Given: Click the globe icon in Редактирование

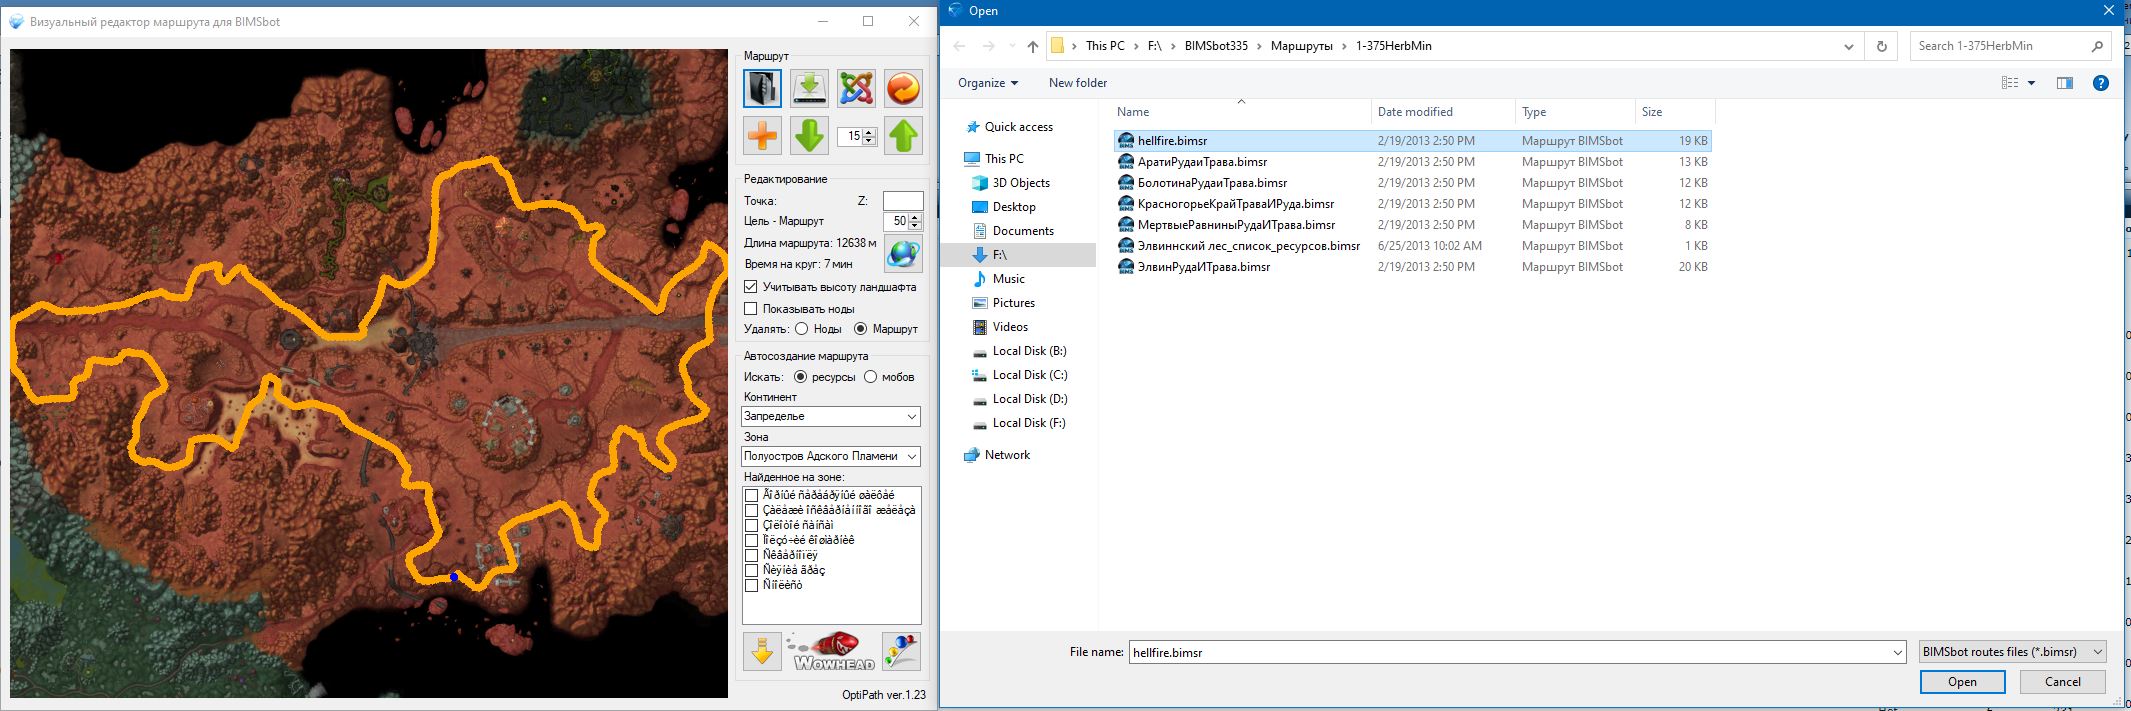Looking at the screenshot, I should click(x=902, y=254).
